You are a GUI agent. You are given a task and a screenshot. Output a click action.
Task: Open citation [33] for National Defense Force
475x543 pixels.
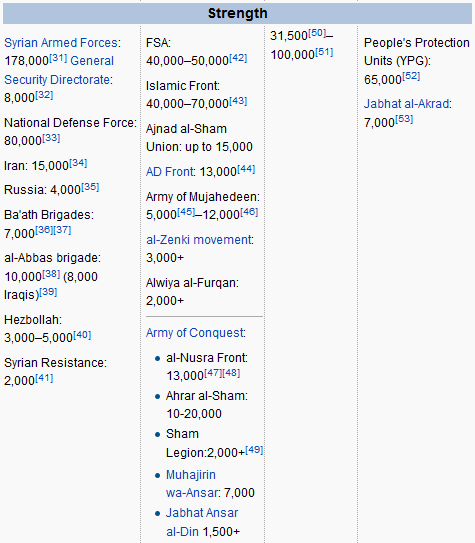pos(51,138)
